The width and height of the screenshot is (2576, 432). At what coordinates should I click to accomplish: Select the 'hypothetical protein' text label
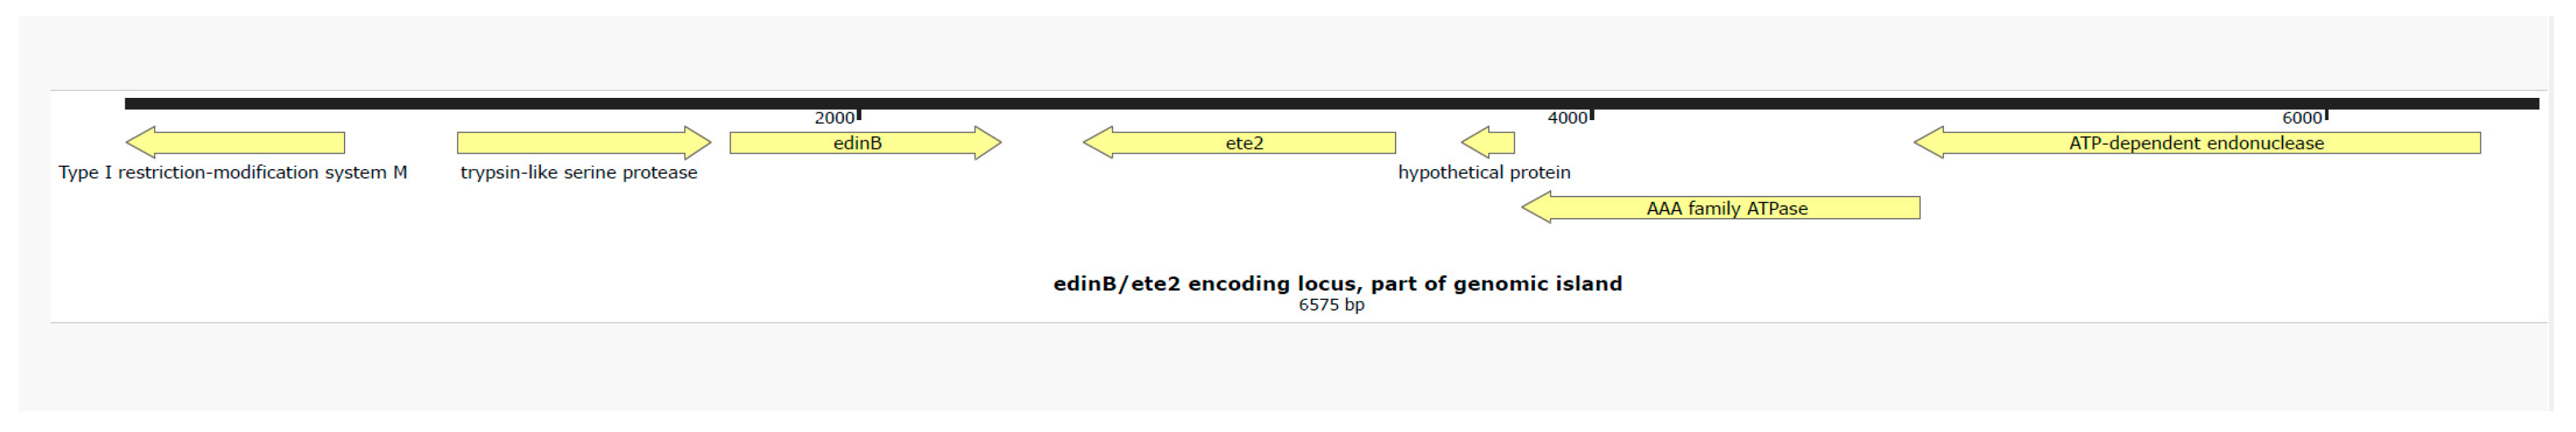[x=1484, y=172]
